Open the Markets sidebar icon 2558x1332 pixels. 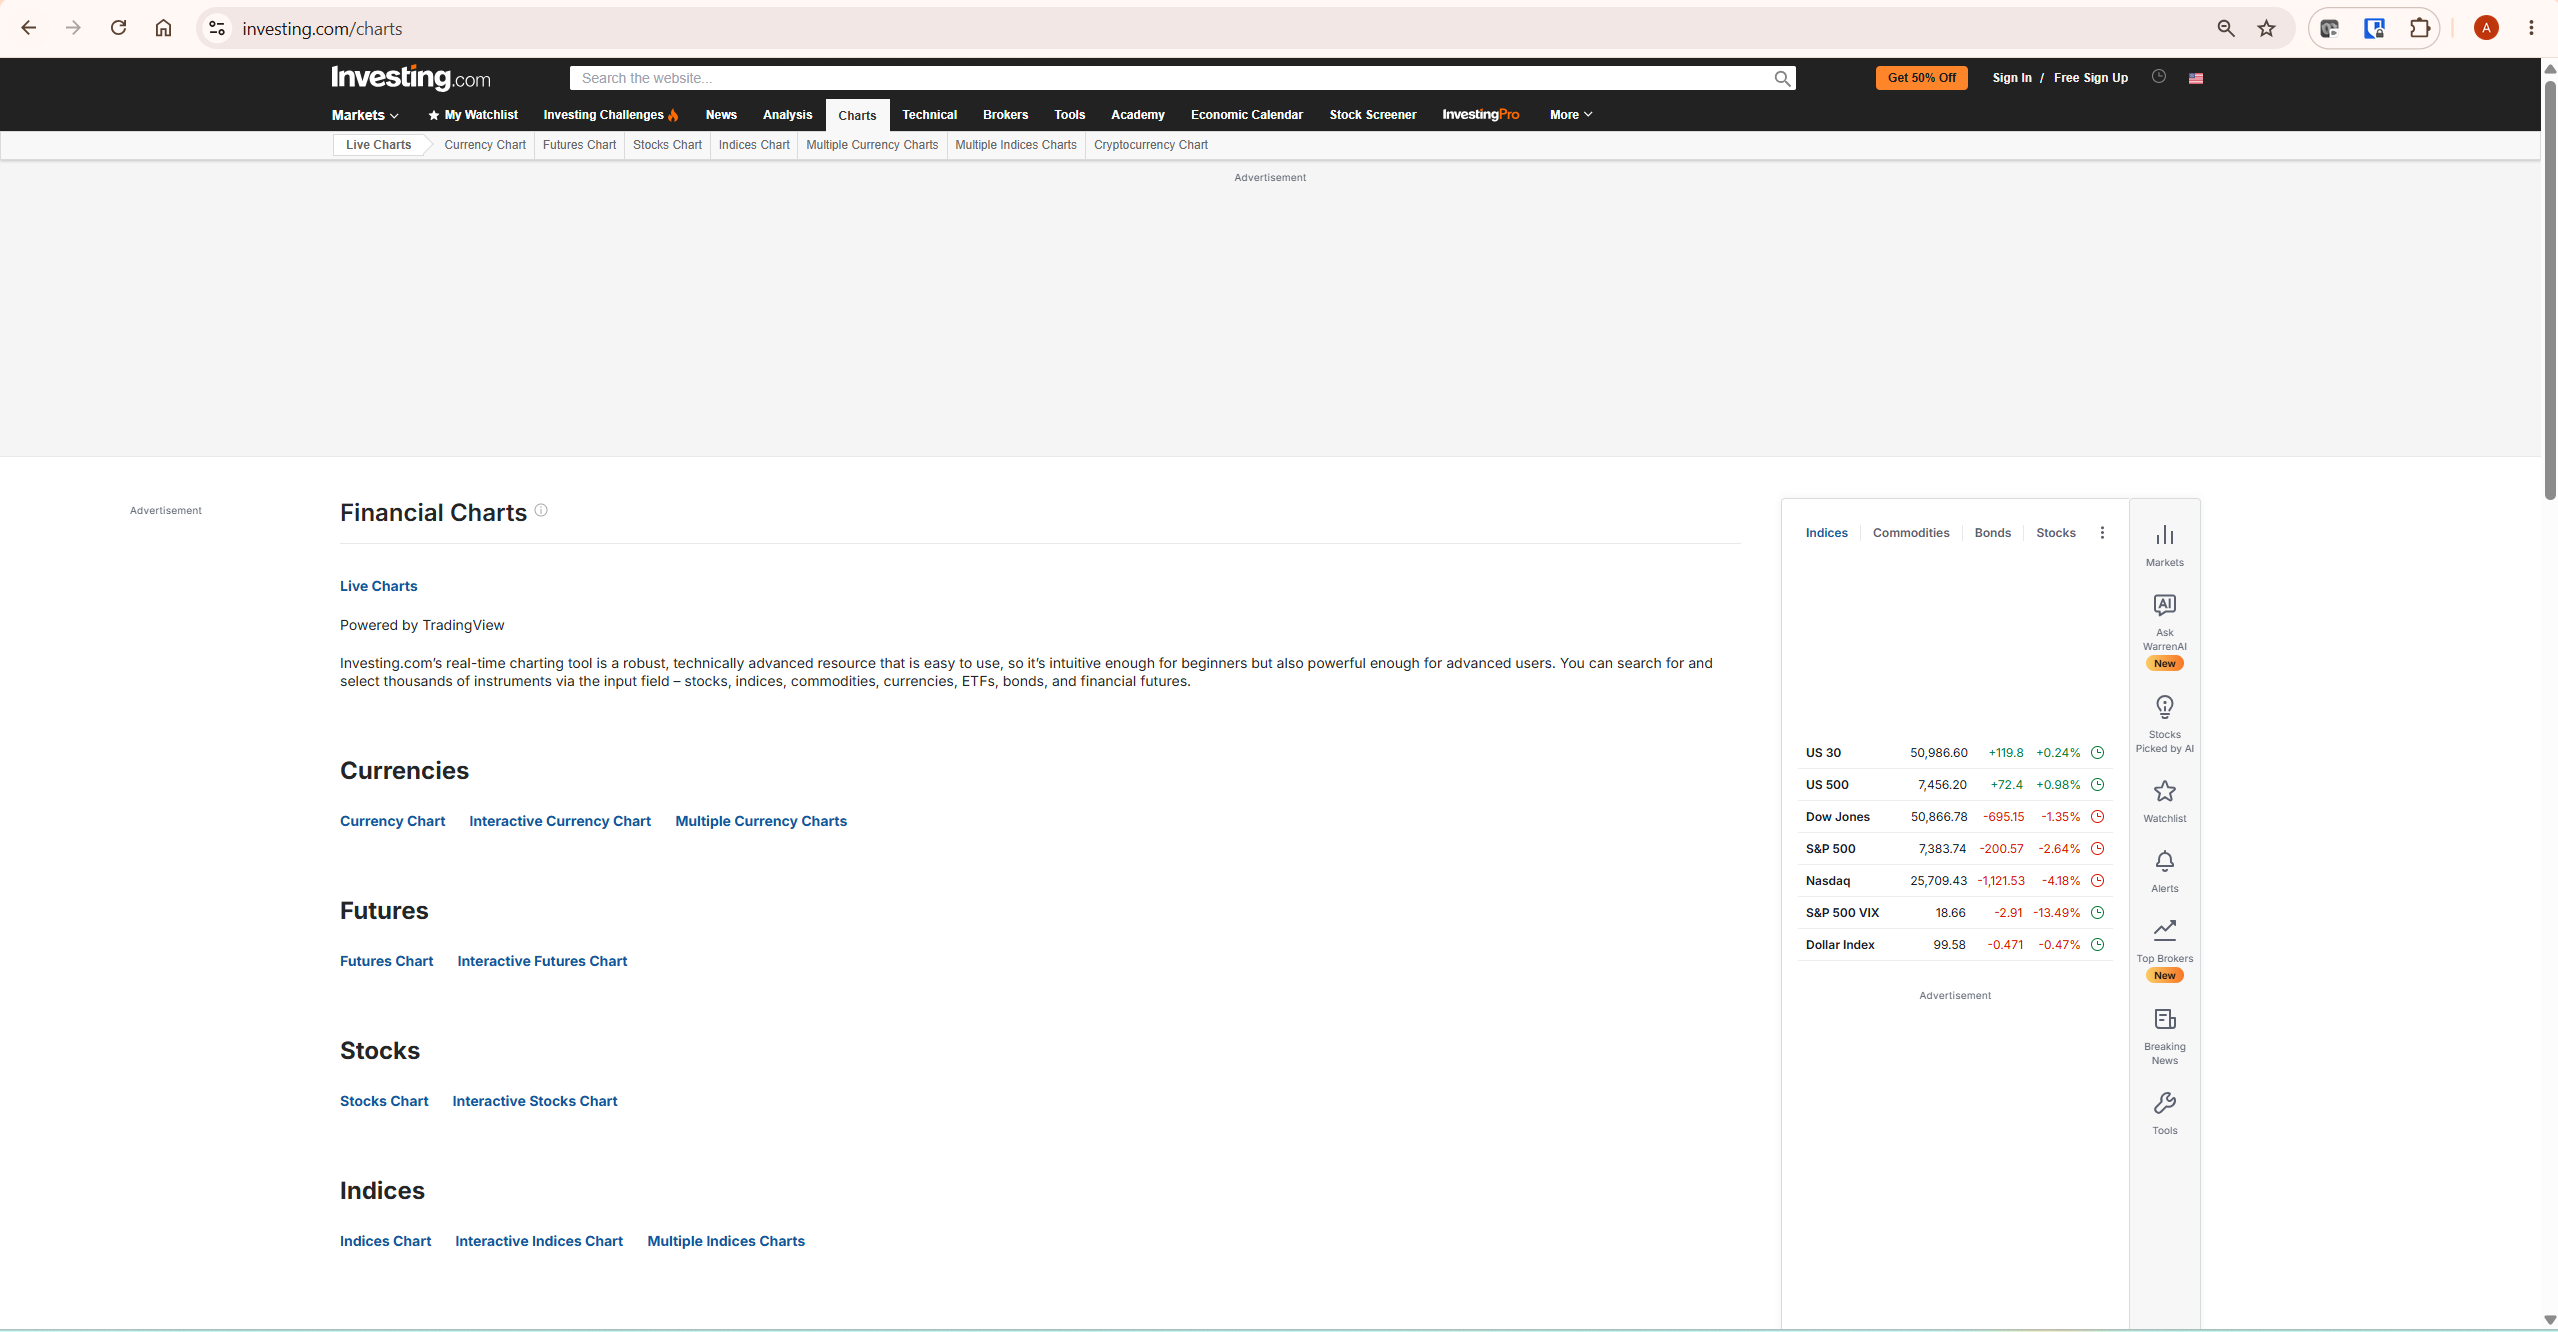(x=2164, y=545)
